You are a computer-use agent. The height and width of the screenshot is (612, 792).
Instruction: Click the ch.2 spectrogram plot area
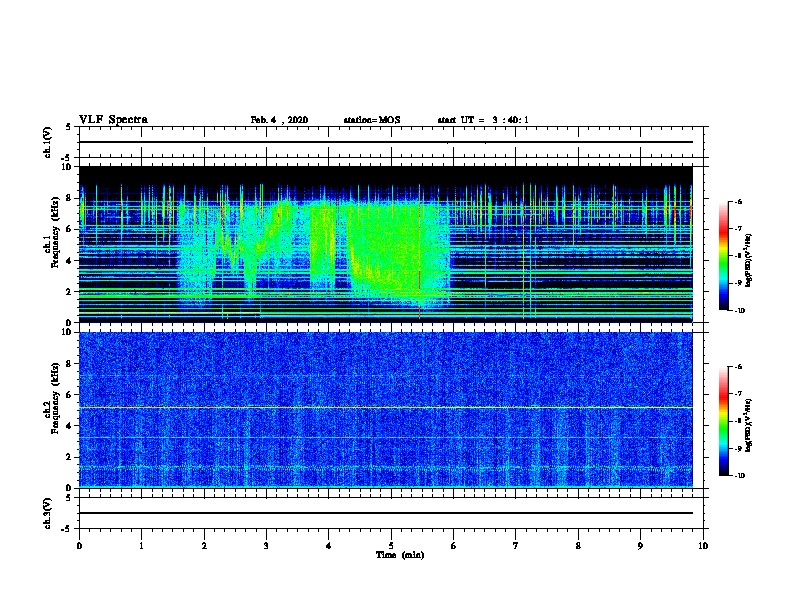point(385,410)
